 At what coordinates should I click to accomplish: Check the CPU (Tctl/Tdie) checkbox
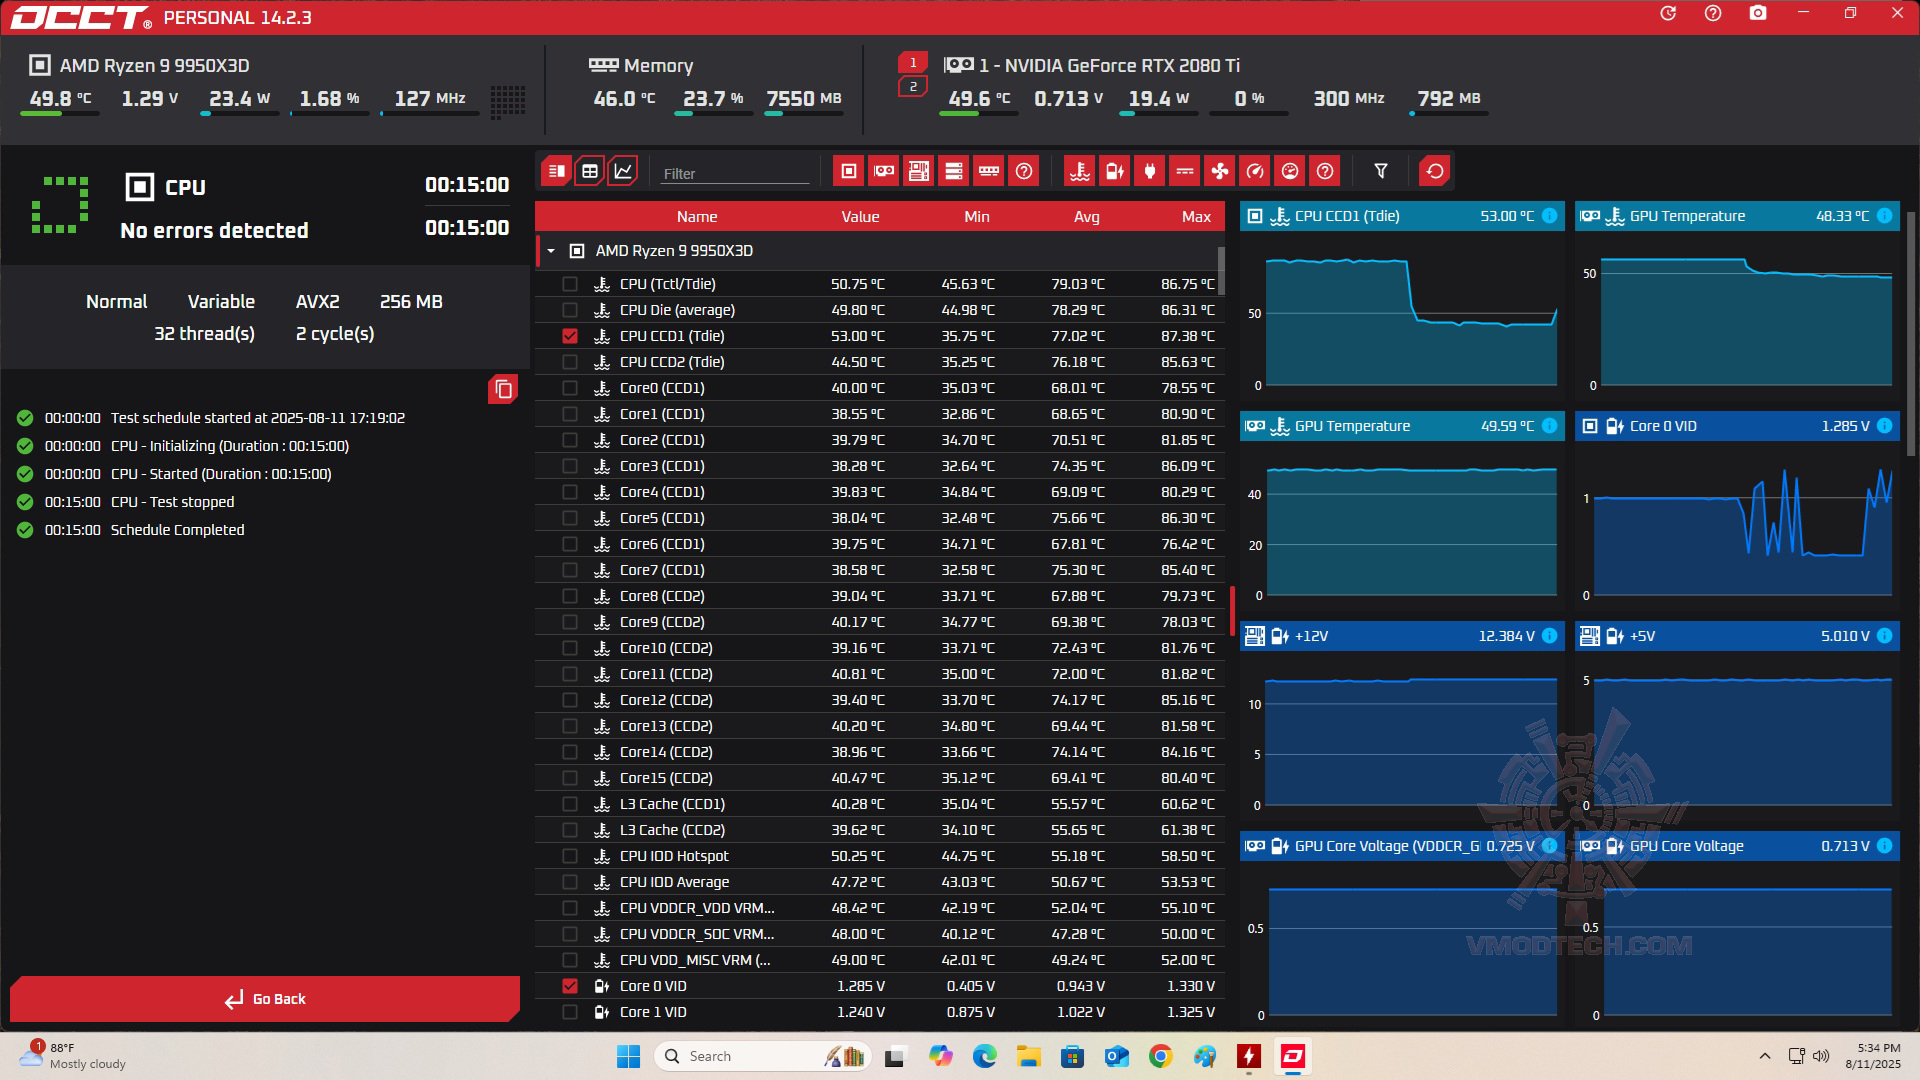(570, 284)
